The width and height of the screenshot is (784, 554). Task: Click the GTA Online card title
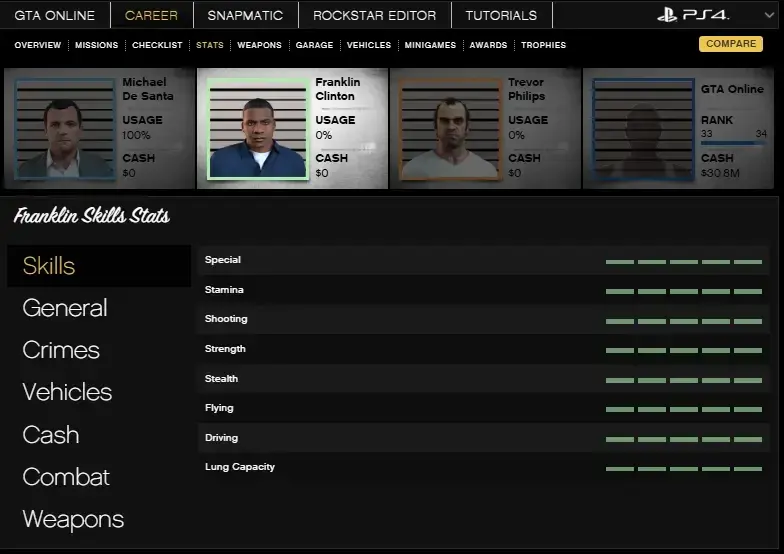(732, 89)
